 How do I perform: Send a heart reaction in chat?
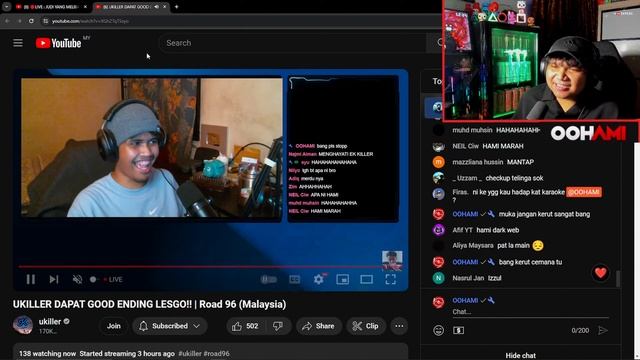point(600,273)
